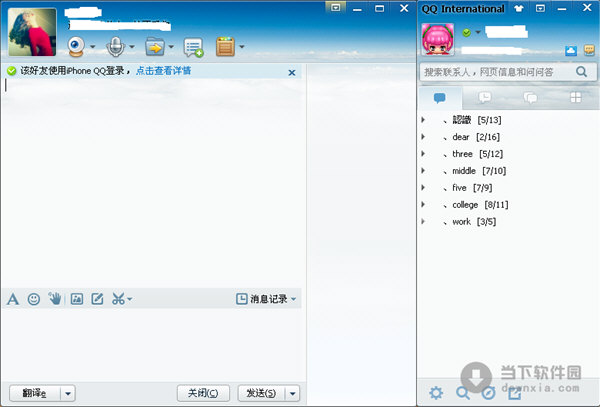This screenshot has height=407, width=600.
Task: Open the 消息记录 message history dropdown
Action: (266, 299)
